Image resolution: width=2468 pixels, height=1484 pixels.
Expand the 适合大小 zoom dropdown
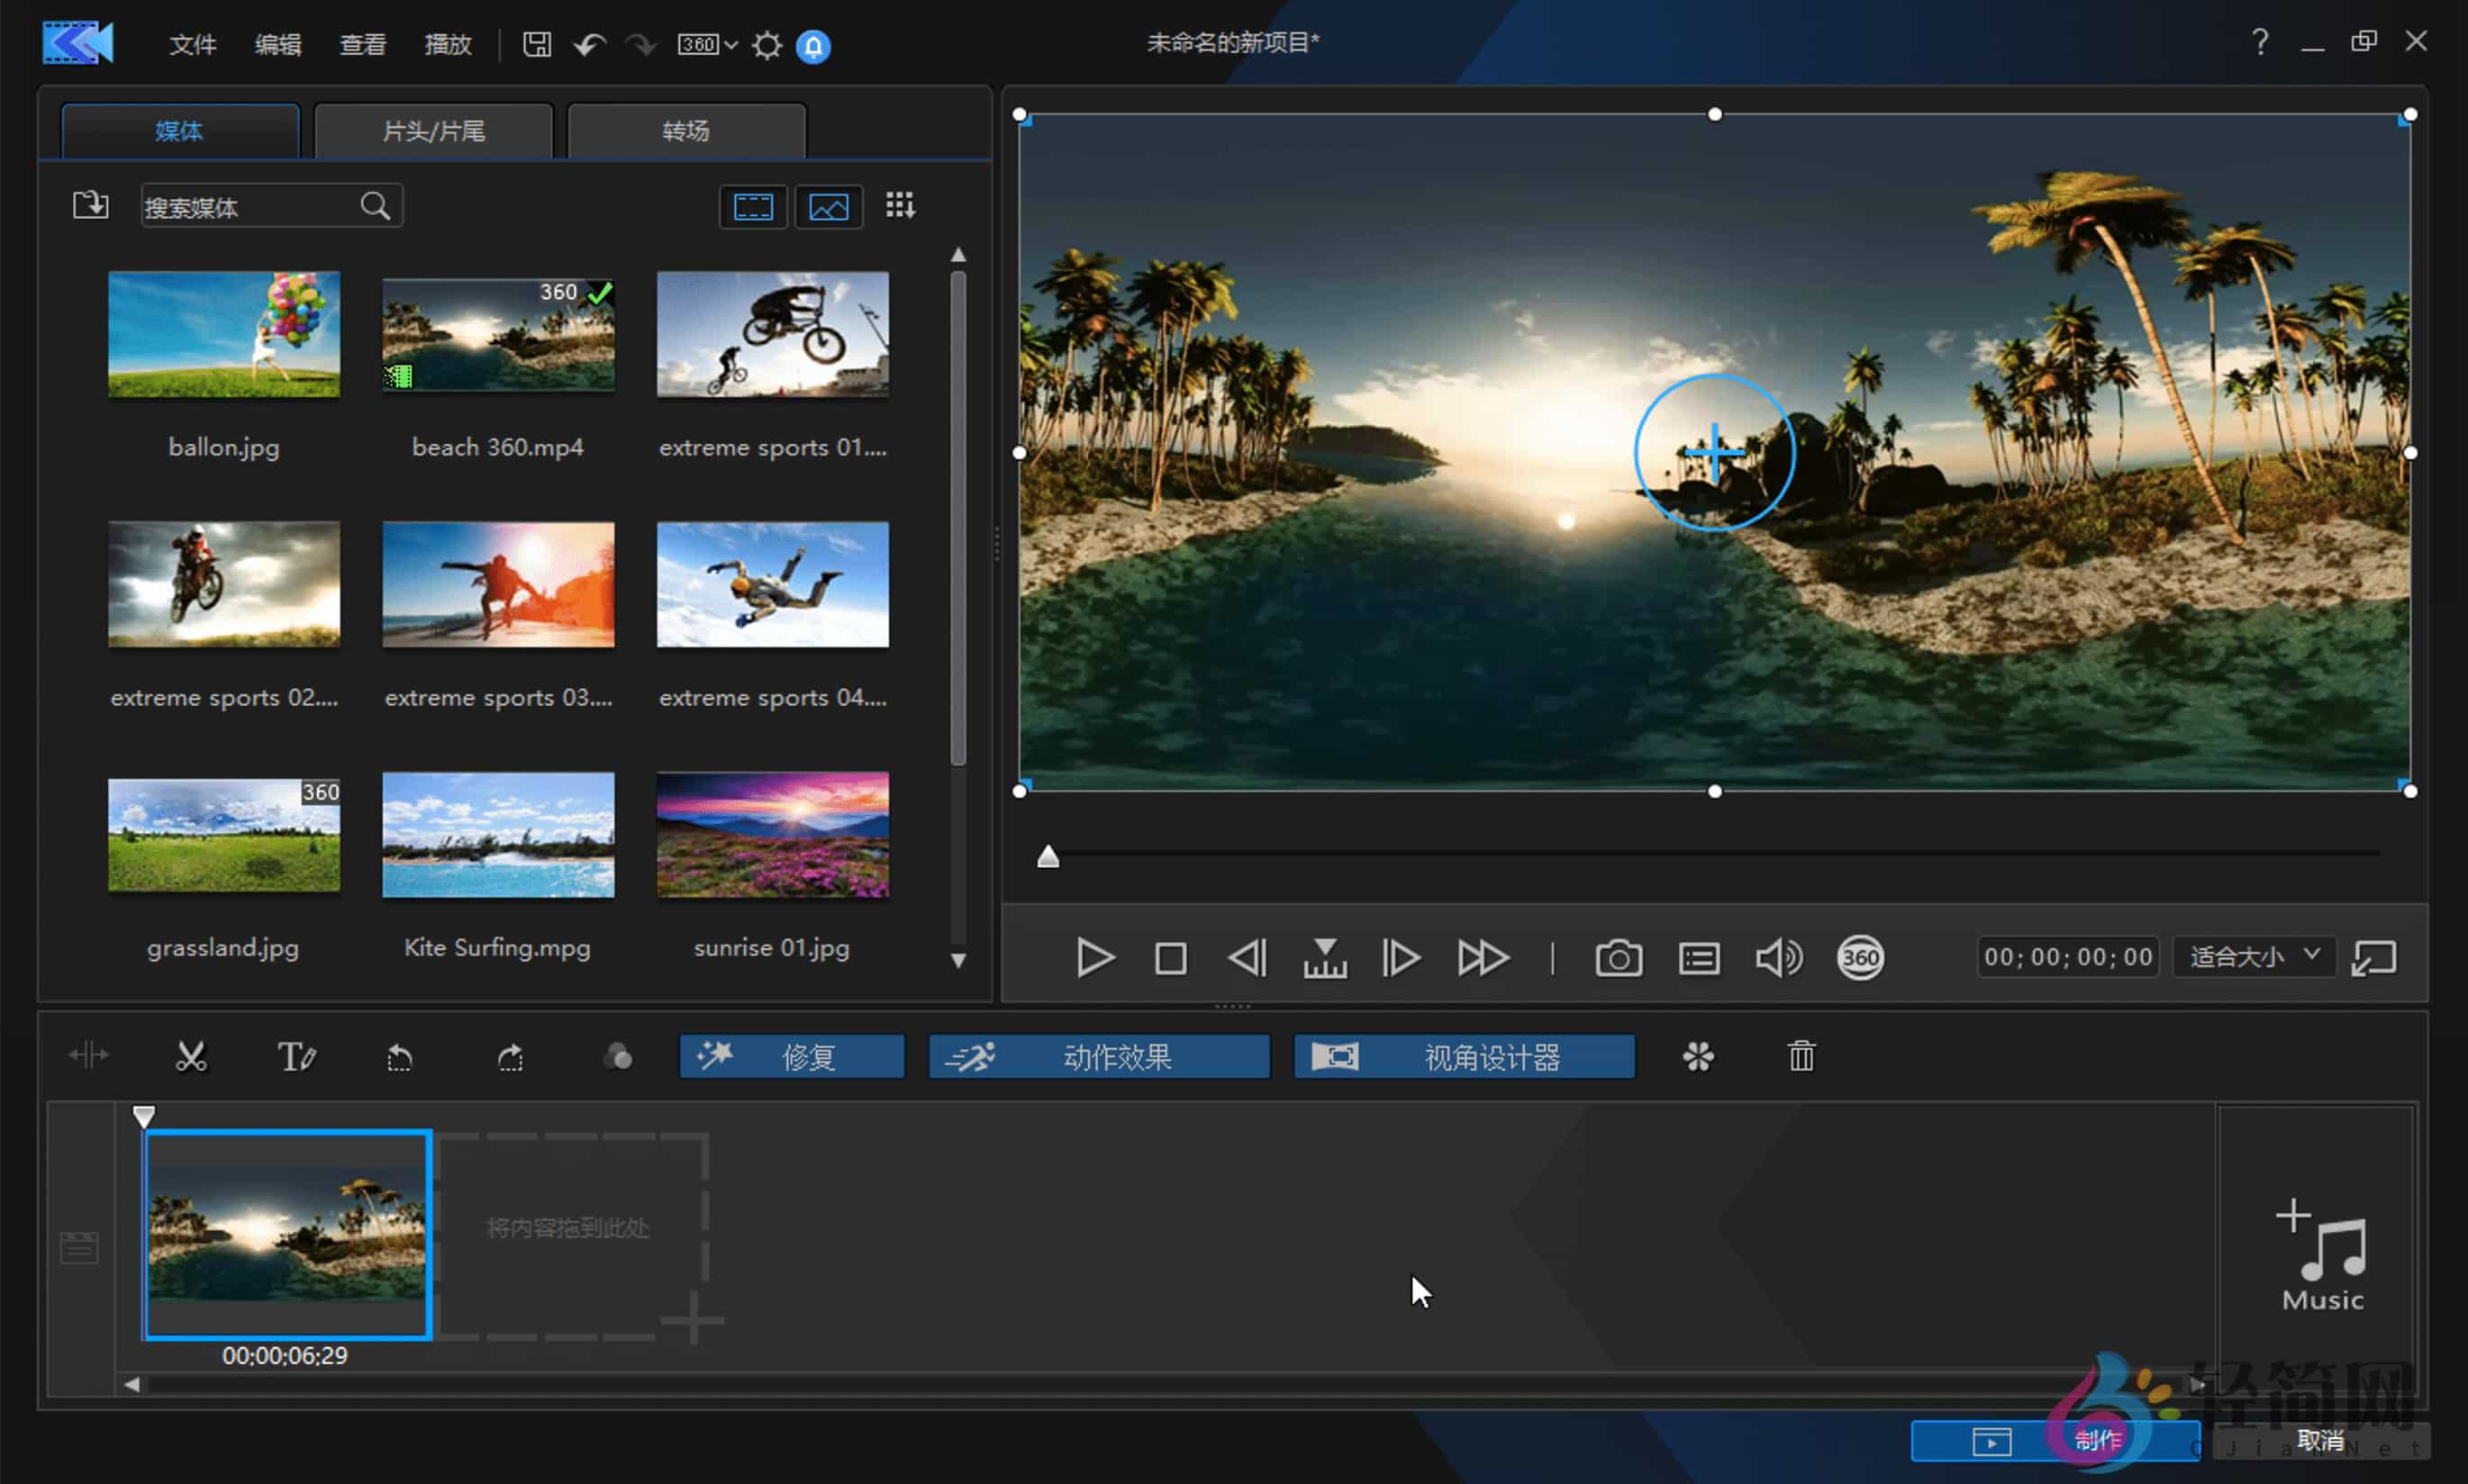coord(2254,957)
